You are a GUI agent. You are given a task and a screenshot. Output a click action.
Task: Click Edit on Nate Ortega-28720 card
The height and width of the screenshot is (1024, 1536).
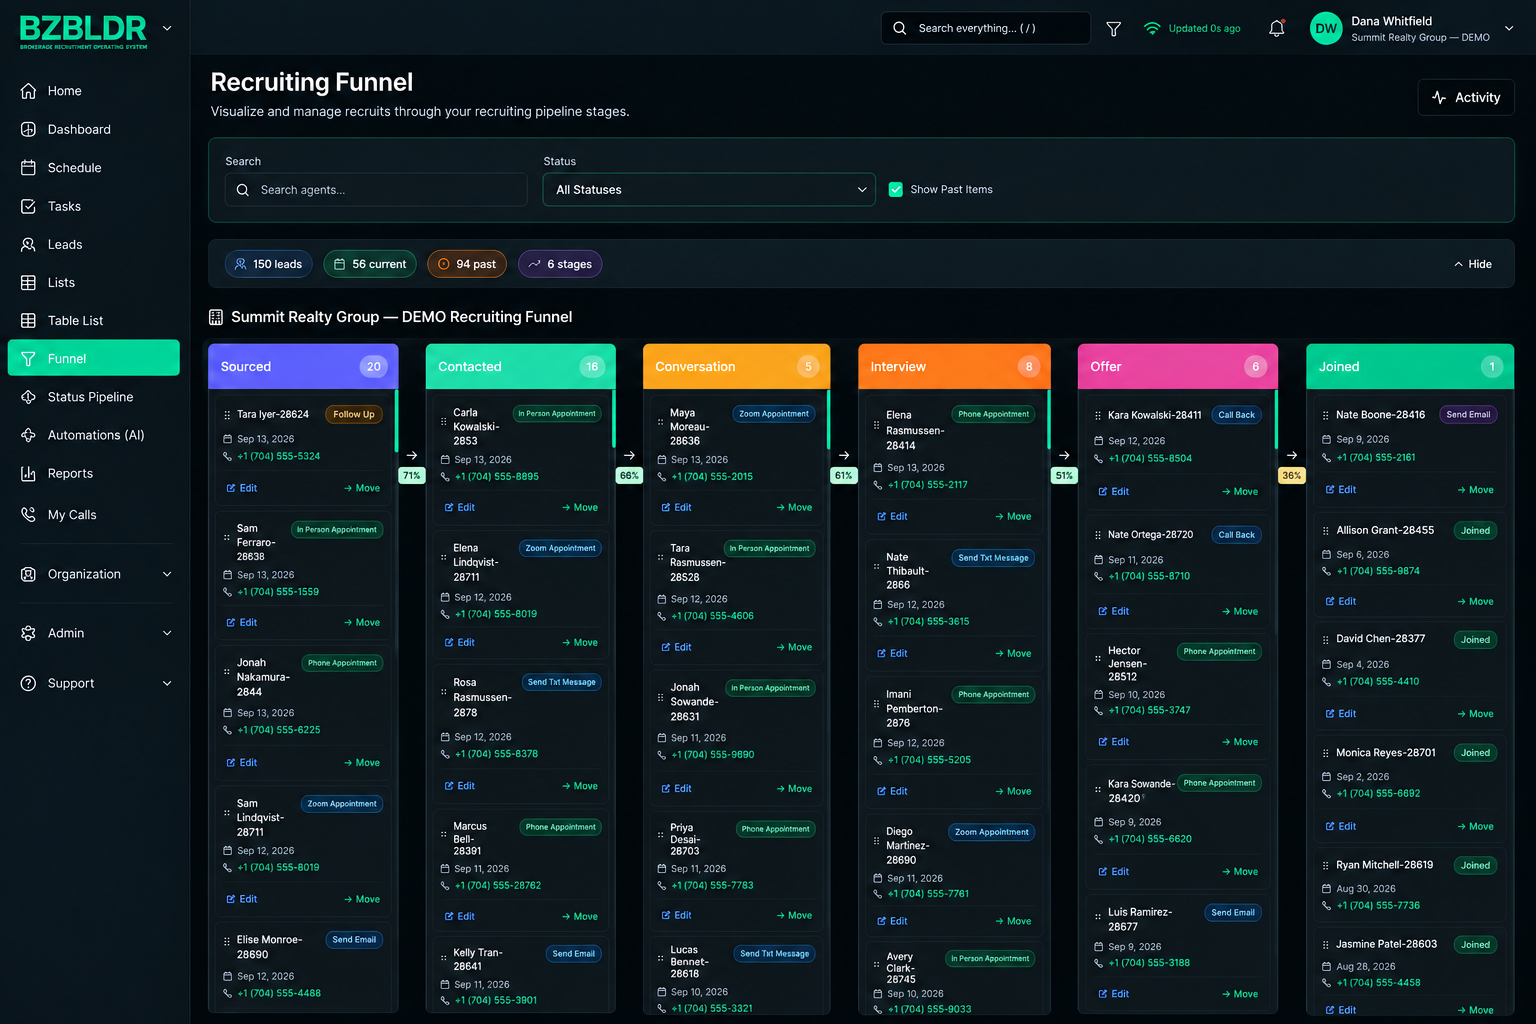tap(1114, 611)
